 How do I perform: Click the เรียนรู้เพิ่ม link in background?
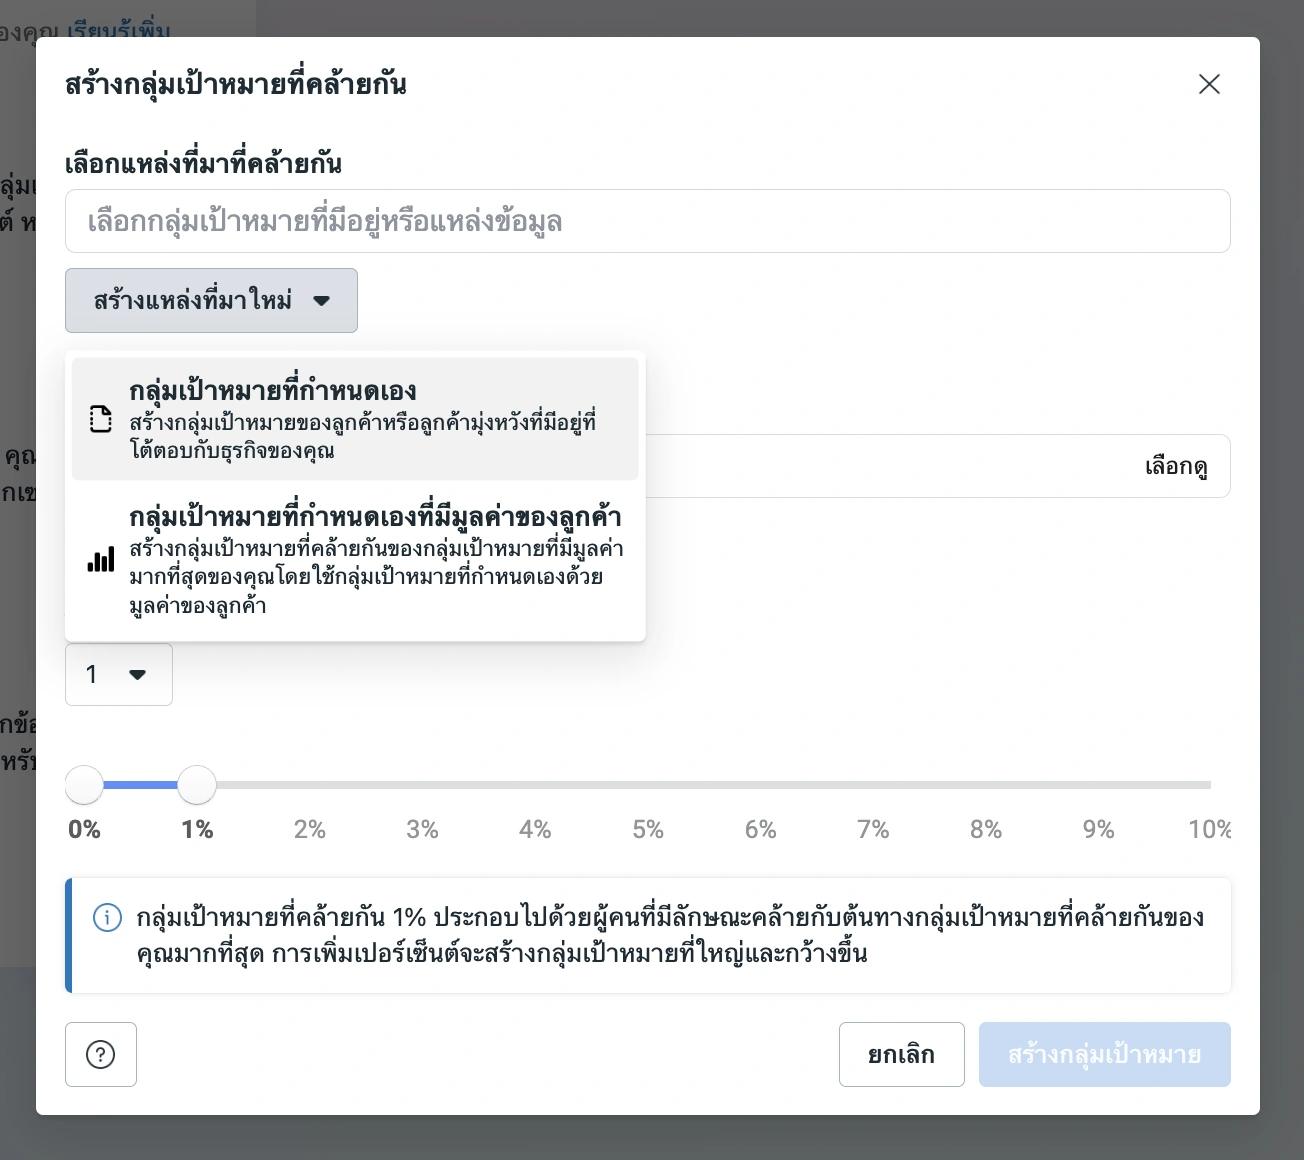point(120,30)
